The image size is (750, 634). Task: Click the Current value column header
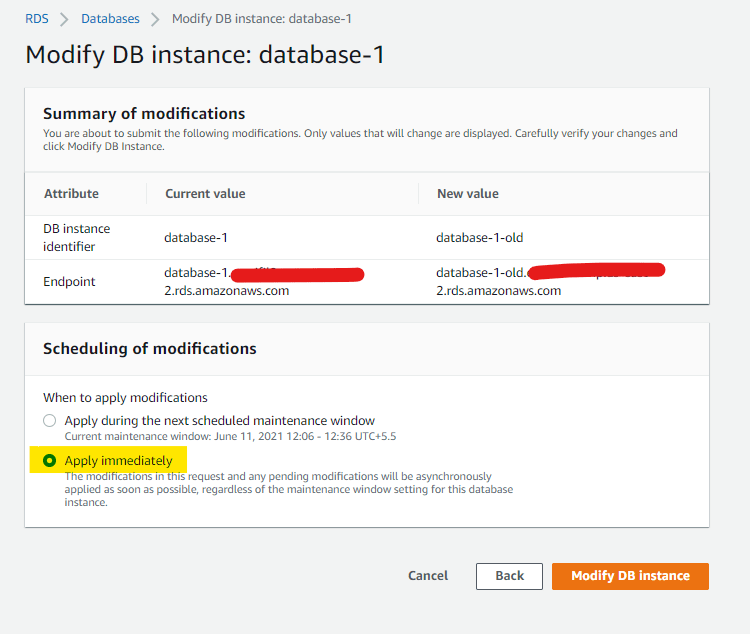pos(205,194)
